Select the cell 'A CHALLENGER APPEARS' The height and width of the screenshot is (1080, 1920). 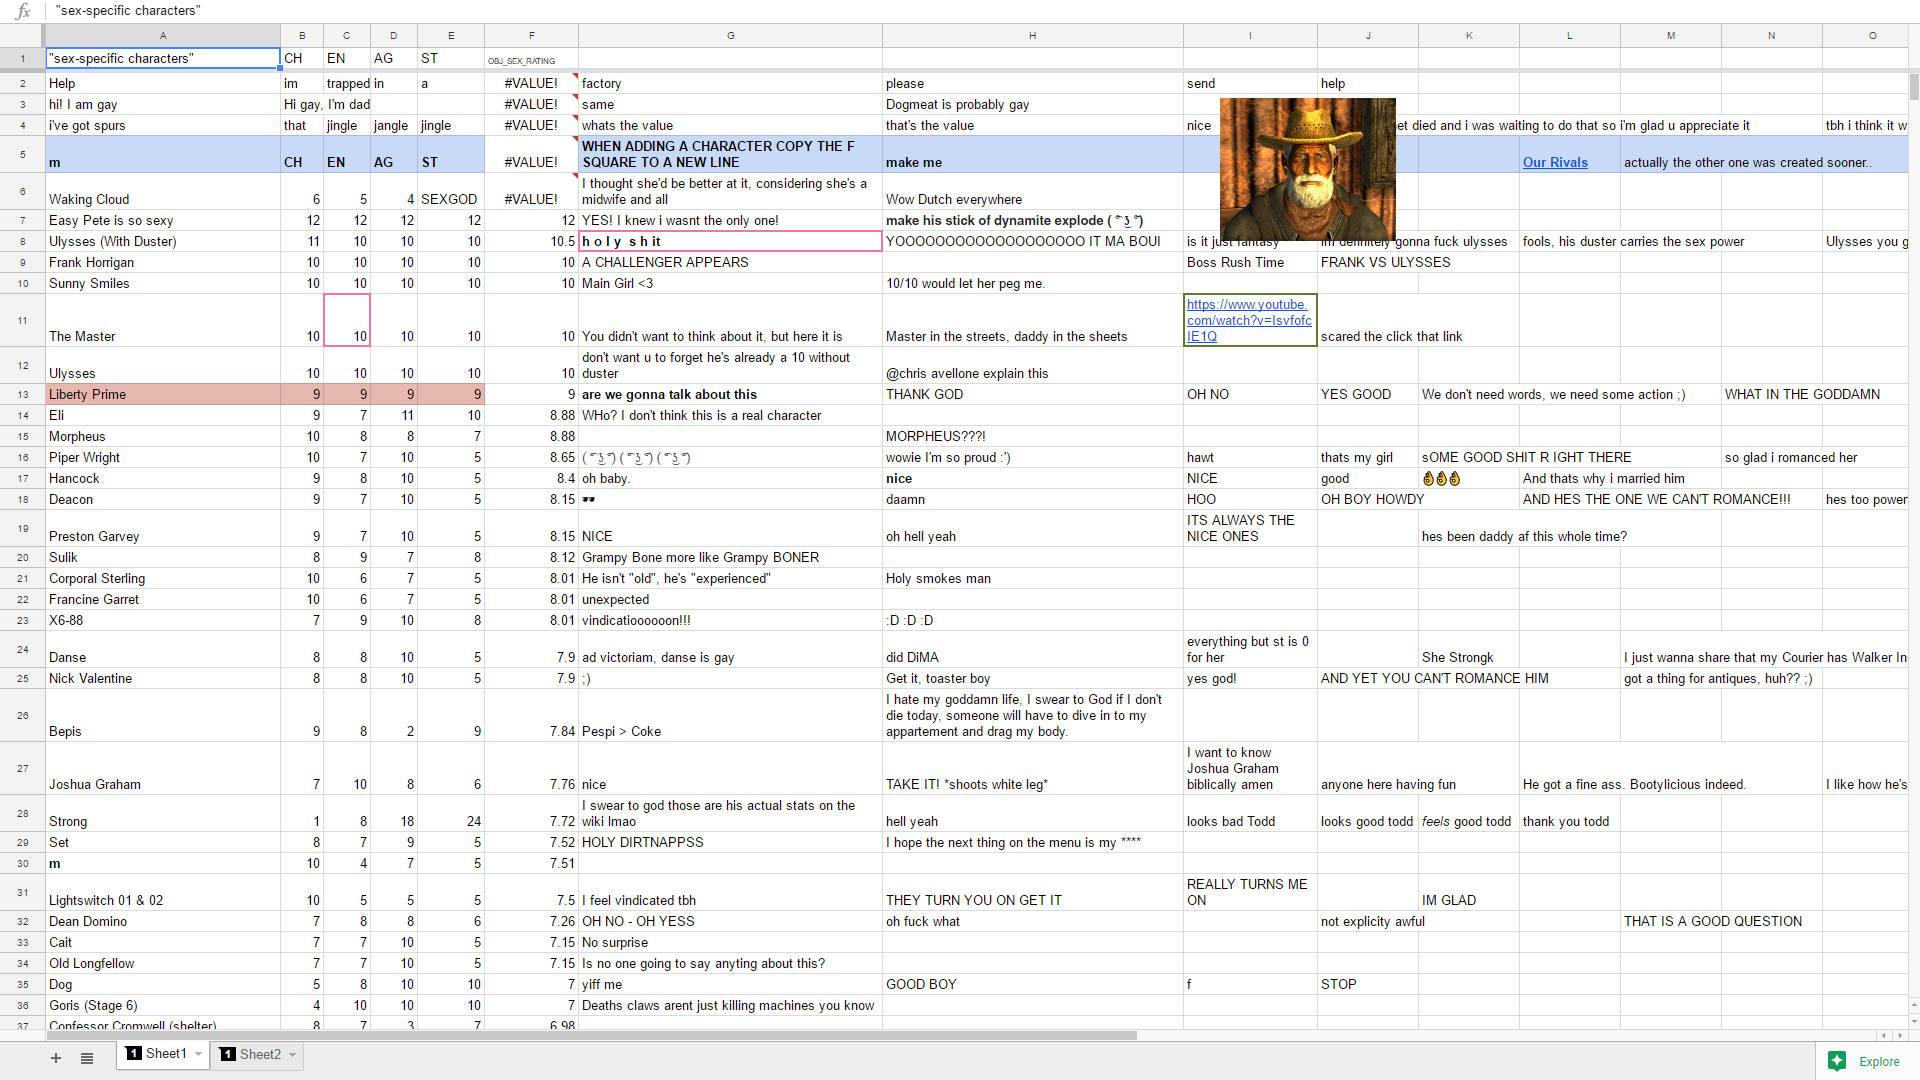tap(731, 263)
